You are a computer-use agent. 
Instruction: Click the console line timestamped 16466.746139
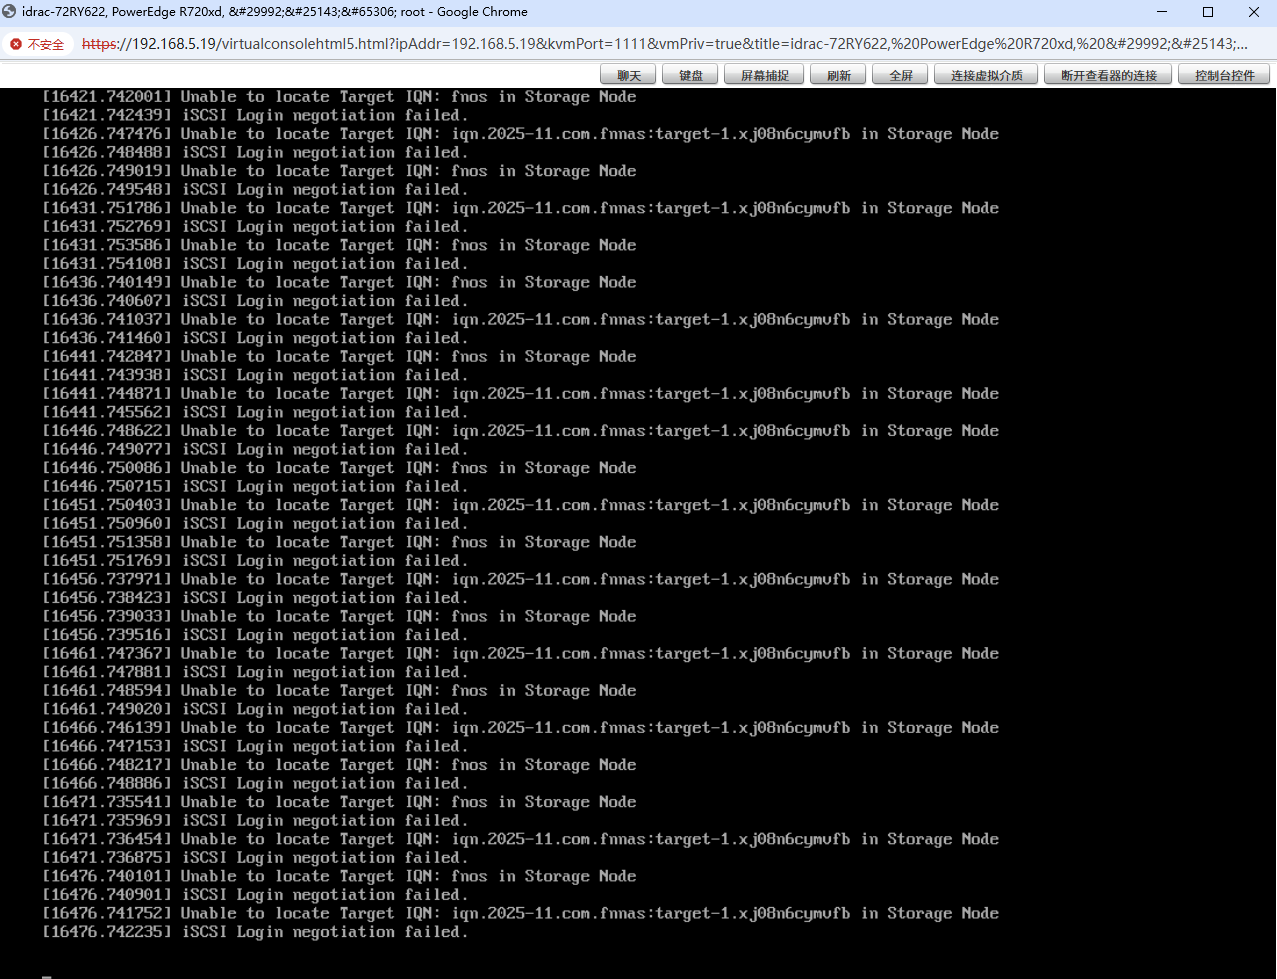point(521,728)
